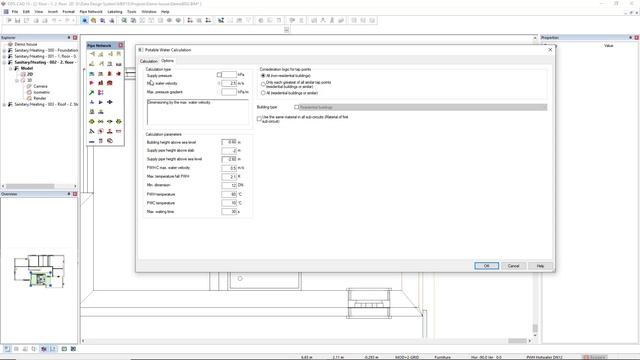Screen dimensions: 640x360
Task: Select the highlighted arrow selection tool in the toolbar
Action: pos(84,20)
